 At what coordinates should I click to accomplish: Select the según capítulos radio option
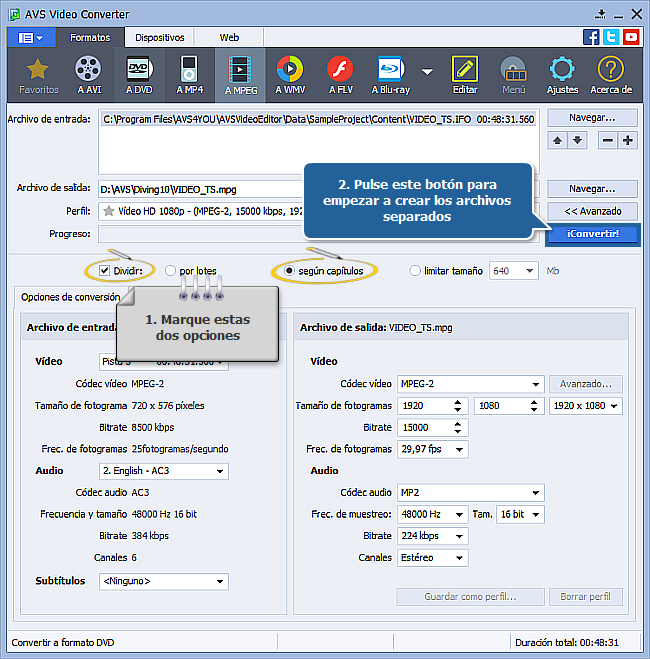289,271
